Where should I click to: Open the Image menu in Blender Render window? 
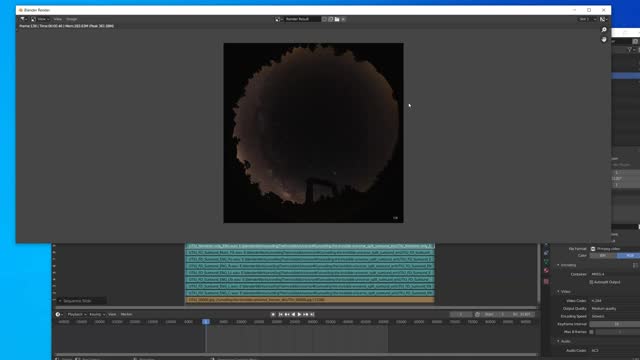pos(71,19)
